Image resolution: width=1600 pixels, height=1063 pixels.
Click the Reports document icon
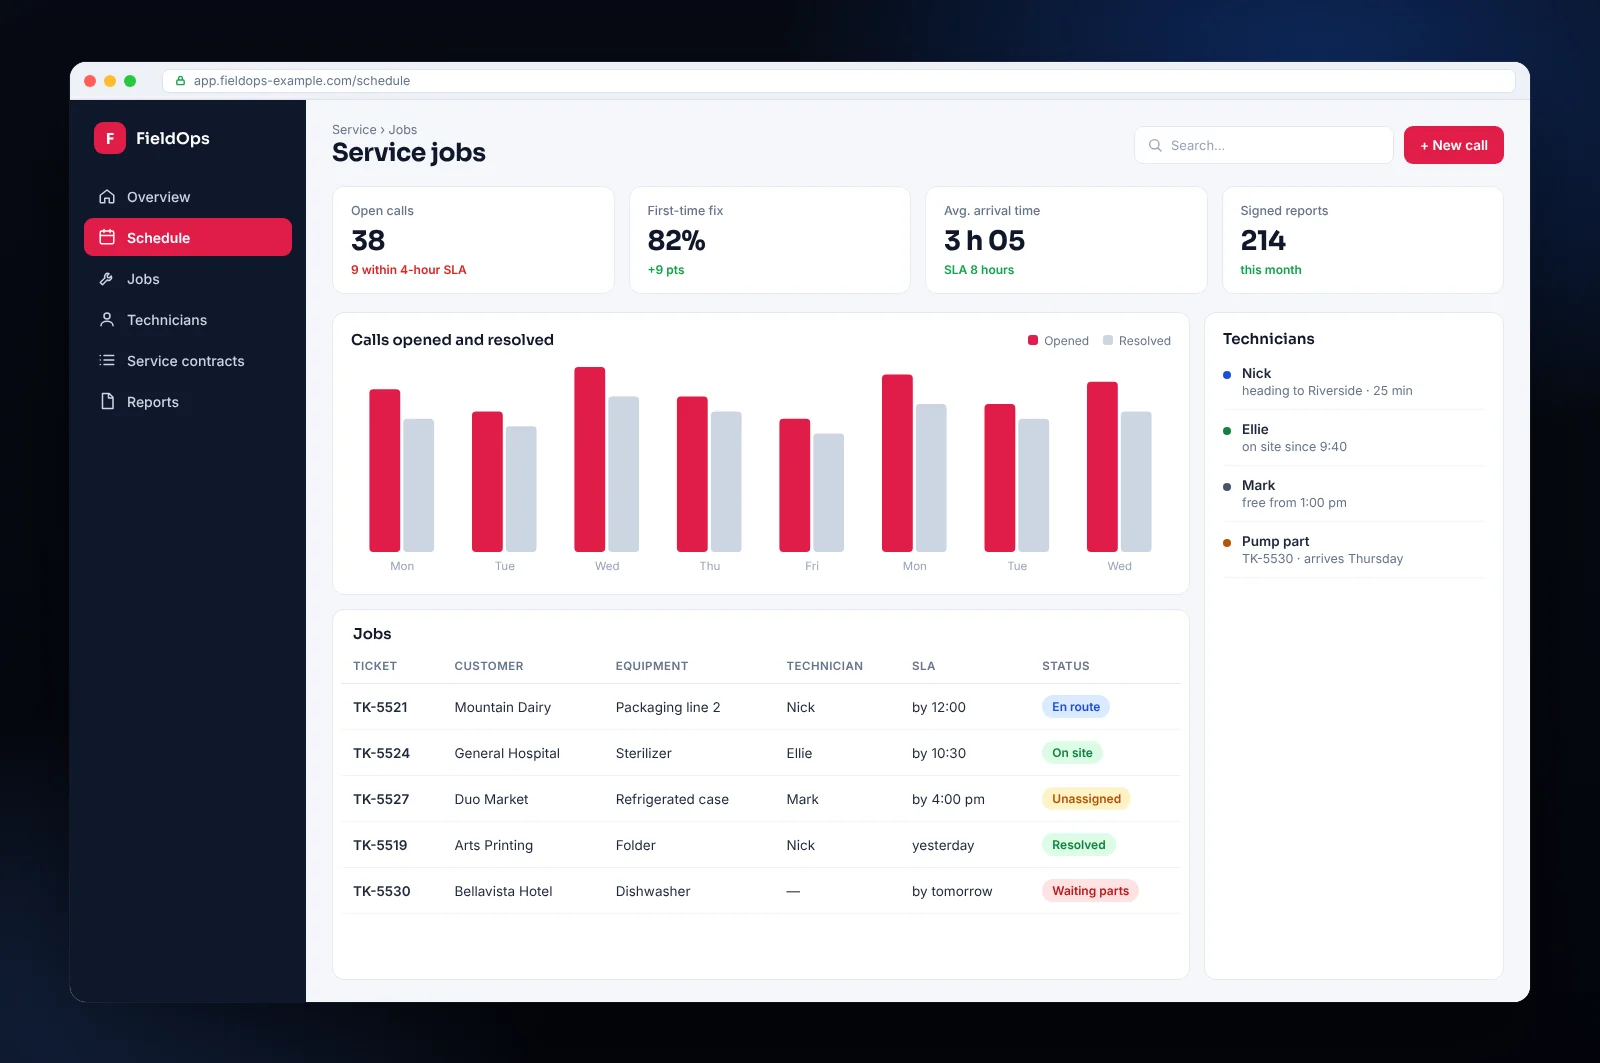point(107,402)
